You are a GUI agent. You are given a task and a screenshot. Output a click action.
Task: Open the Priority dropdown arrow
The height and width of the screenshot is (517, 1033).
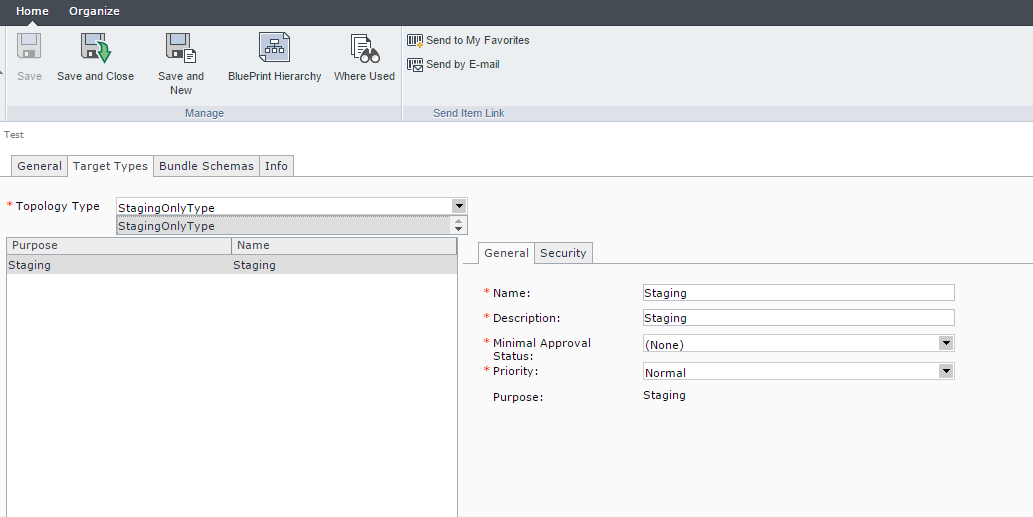click(x=946, y=371)
